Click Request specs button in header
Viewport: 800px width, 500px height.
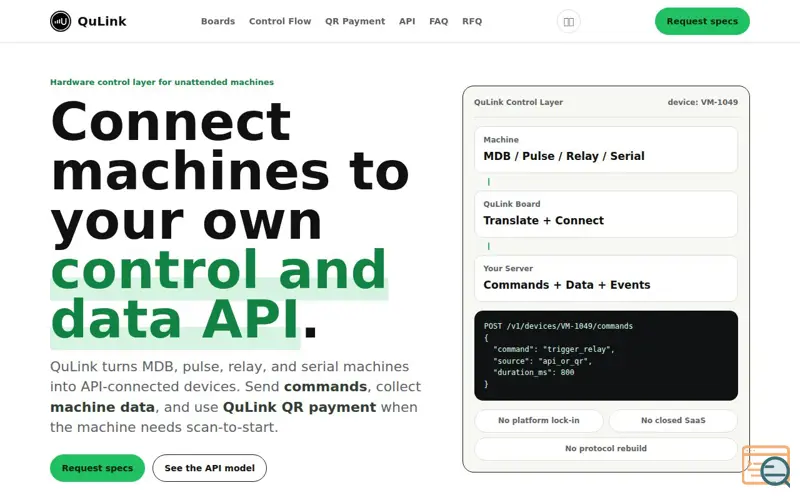702,21
